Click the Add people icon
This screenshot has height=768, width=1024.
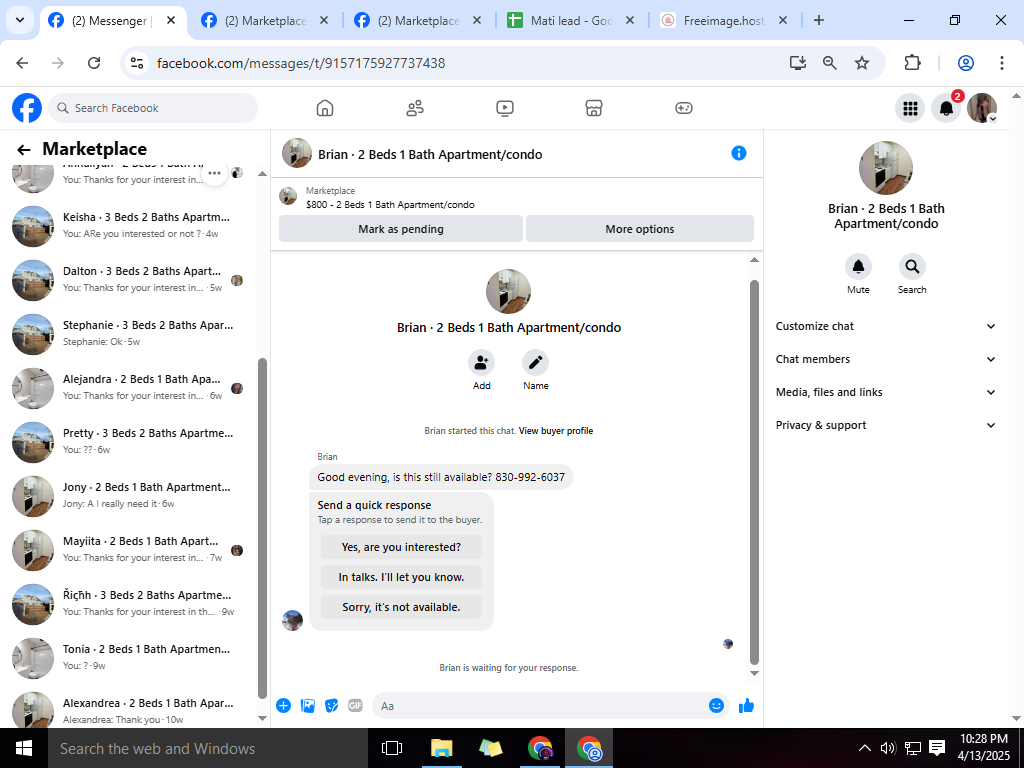pos(481,362)
